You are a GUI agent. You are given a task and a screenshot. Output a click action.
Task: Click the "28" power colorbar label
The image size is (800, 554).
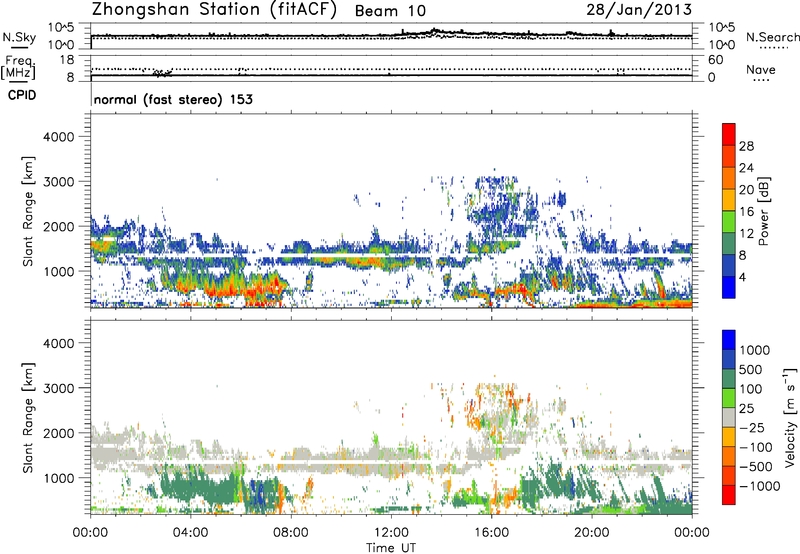point(746,146)
